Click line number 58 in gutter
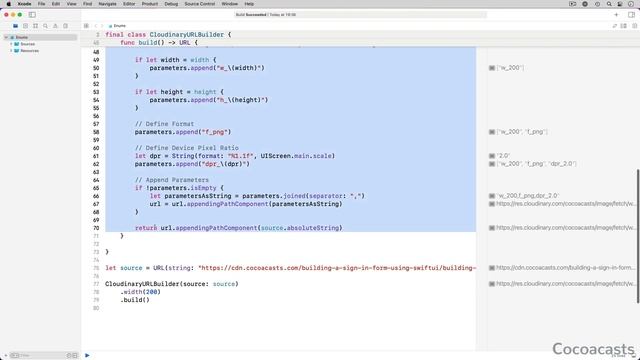The image size is (640, 360). 96,132
